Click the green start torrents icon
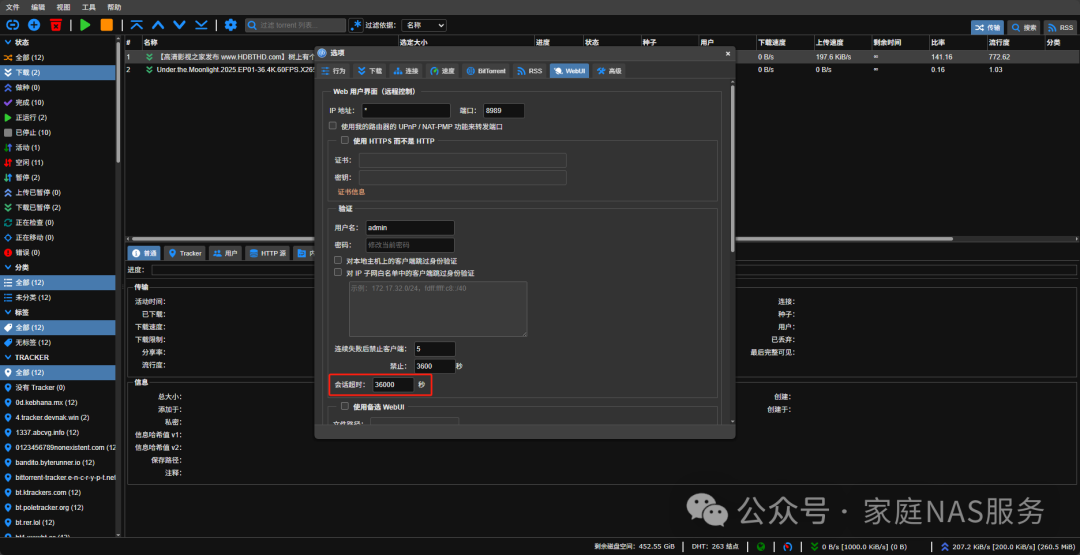 tap(85, 25)
